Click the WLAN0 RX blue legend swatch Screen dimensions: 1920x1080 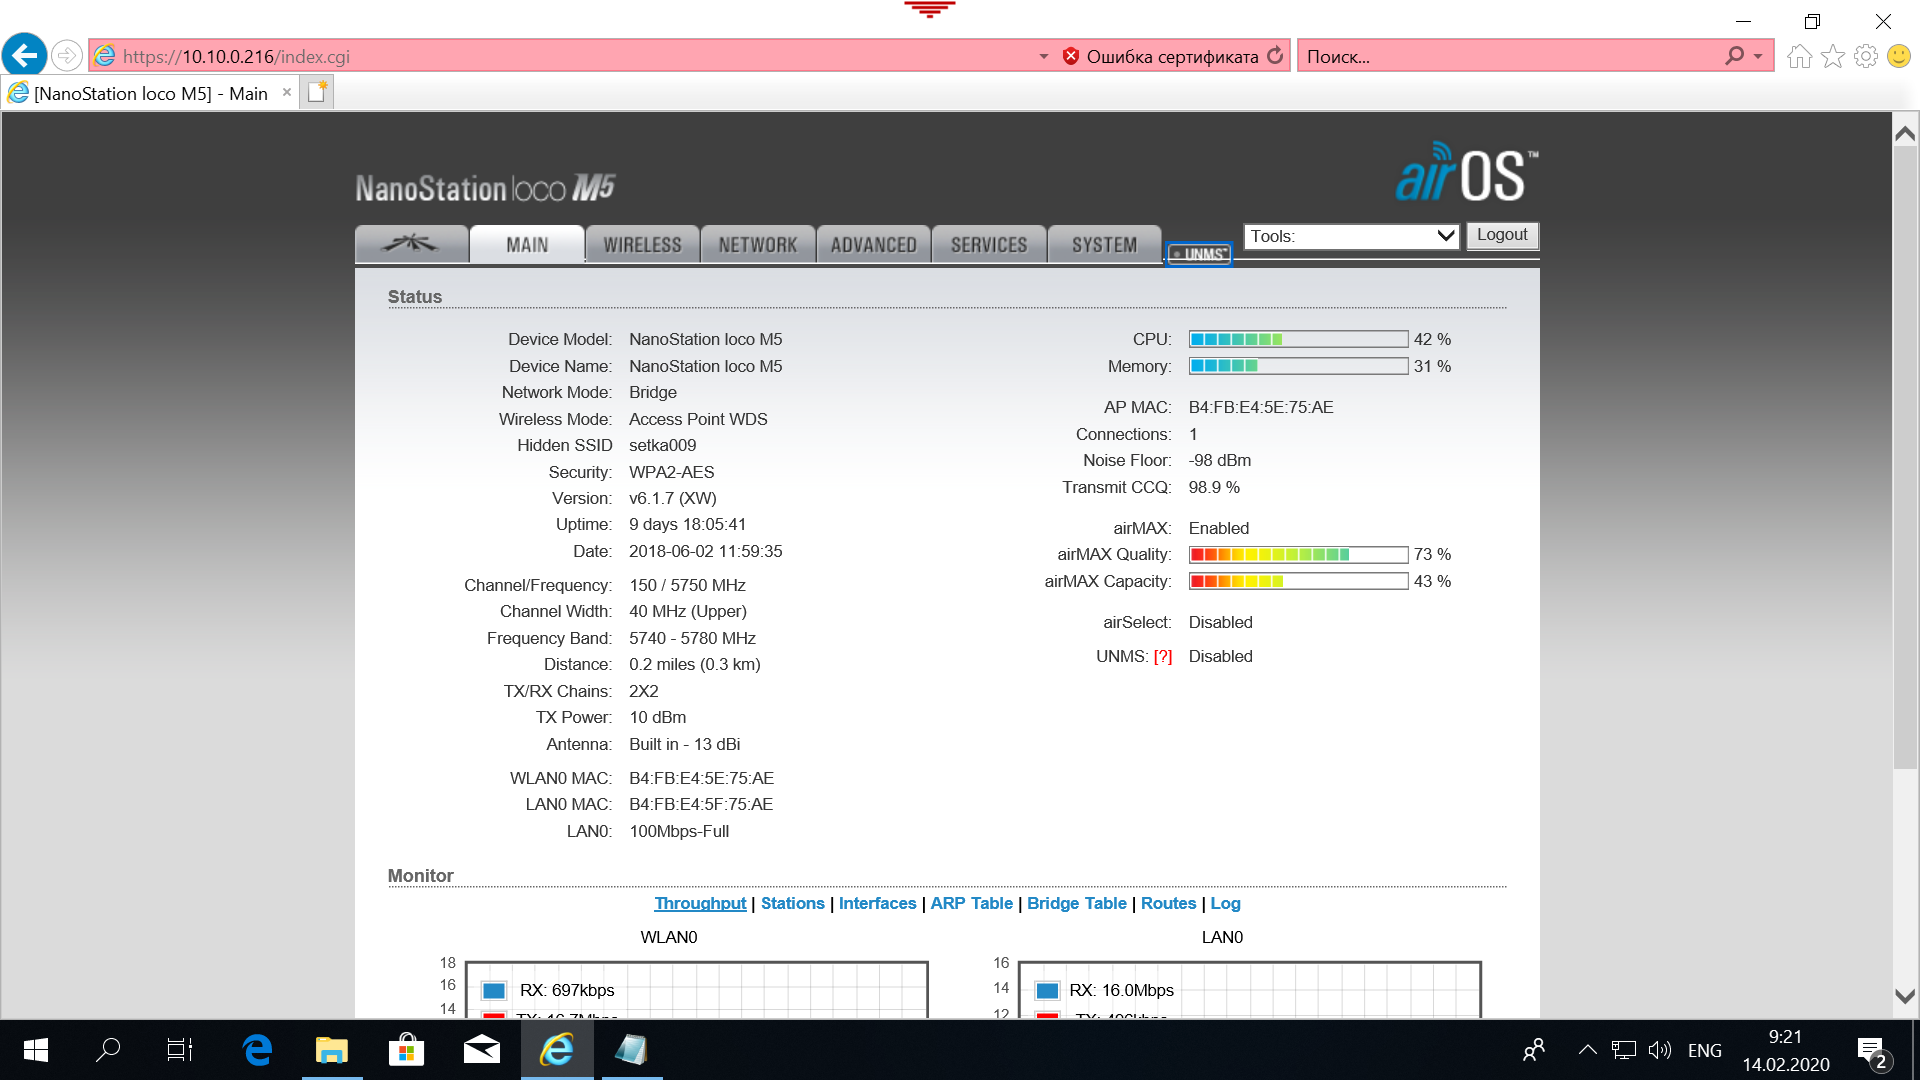click(x=494, y=991)
